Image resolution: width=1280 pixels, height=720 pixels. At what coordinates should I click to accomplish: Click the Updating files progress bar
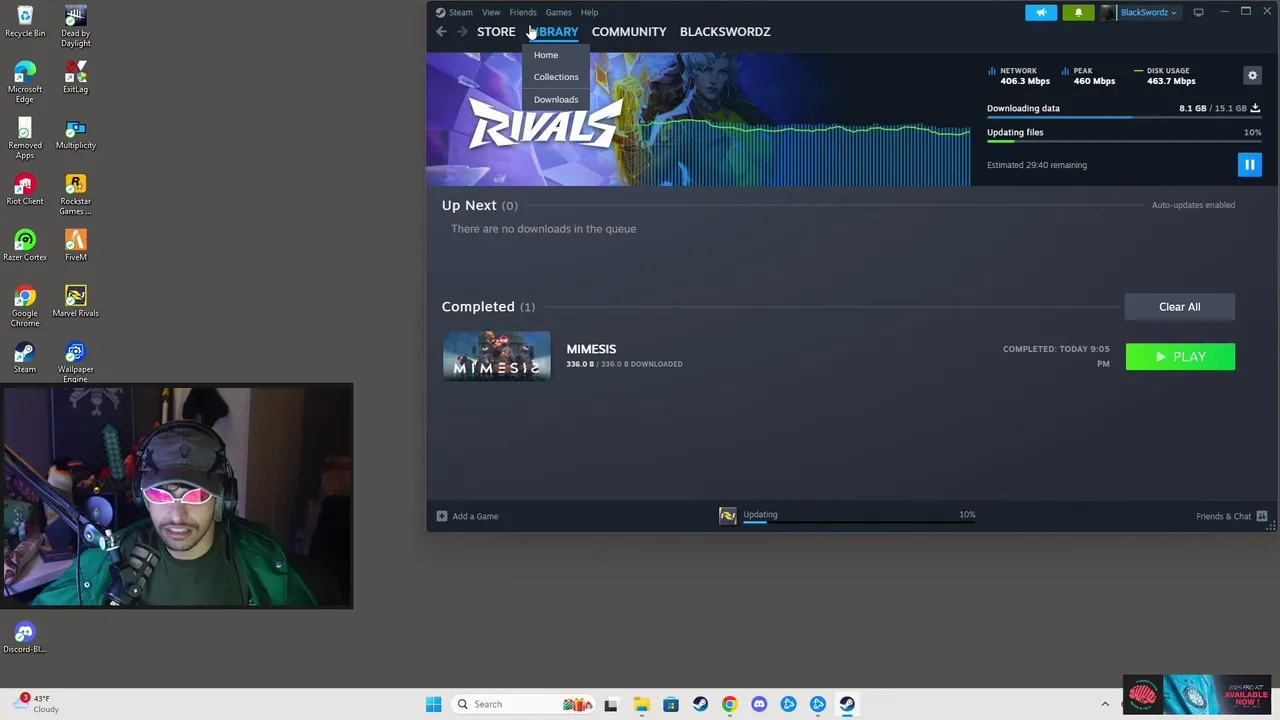pyautogui.click(x=1123, y=141)
